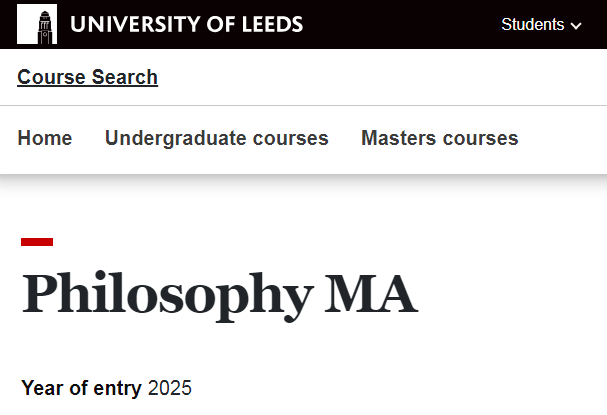Viewport: 607px width, 415px height.
Task: Click the University of Leeds wordmark
Action: [187, 24]
